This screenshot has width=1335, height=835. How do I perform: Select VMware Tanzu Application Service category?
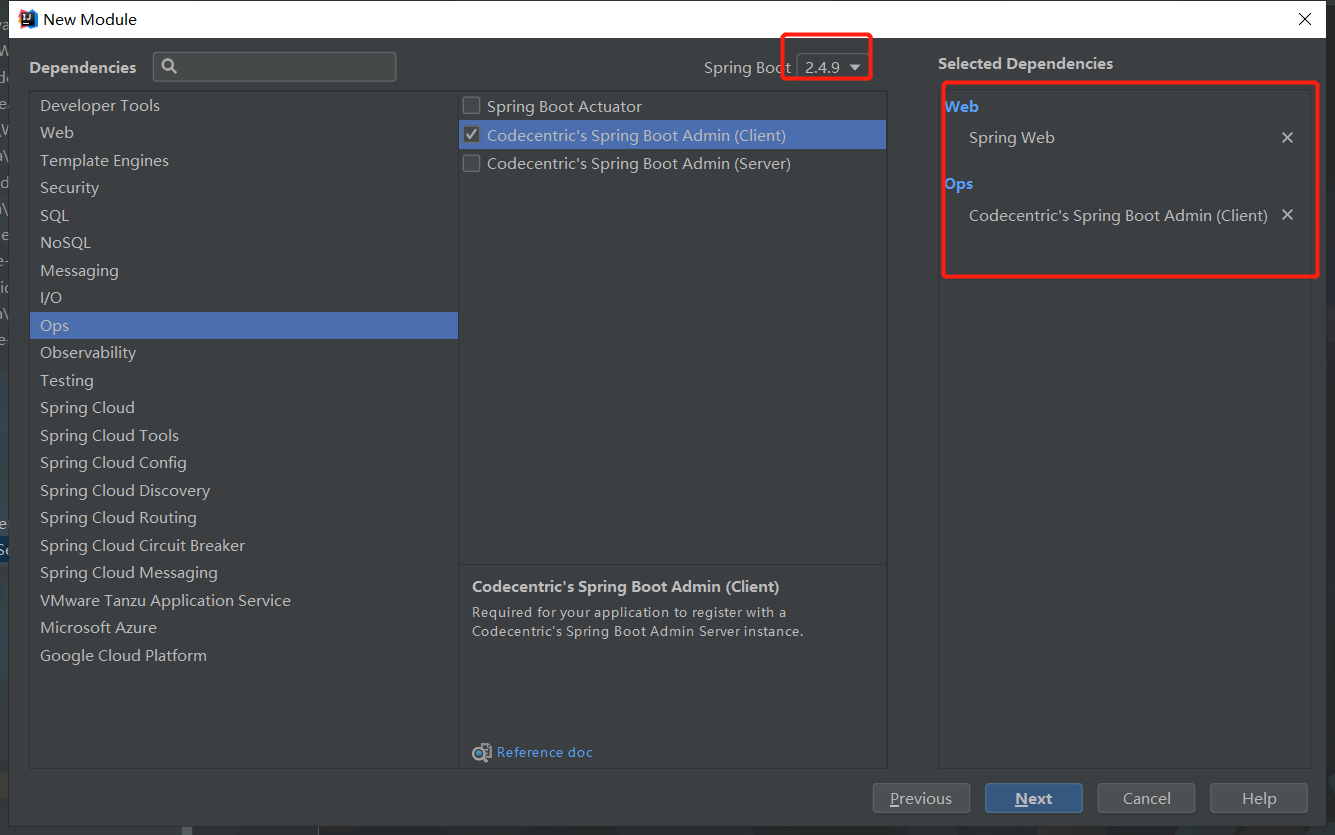tap(244, 600)
